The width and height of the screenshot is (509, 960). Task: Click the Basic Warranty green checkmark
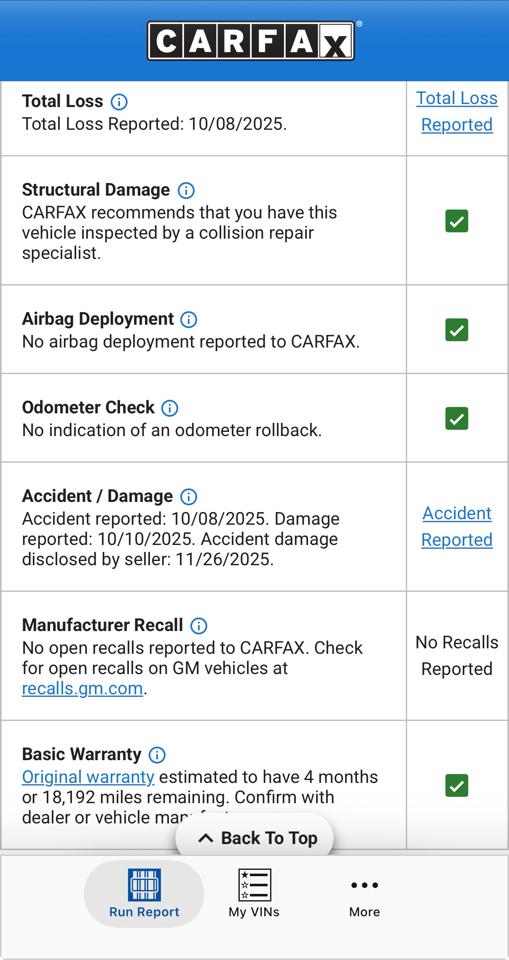point(456,786)
